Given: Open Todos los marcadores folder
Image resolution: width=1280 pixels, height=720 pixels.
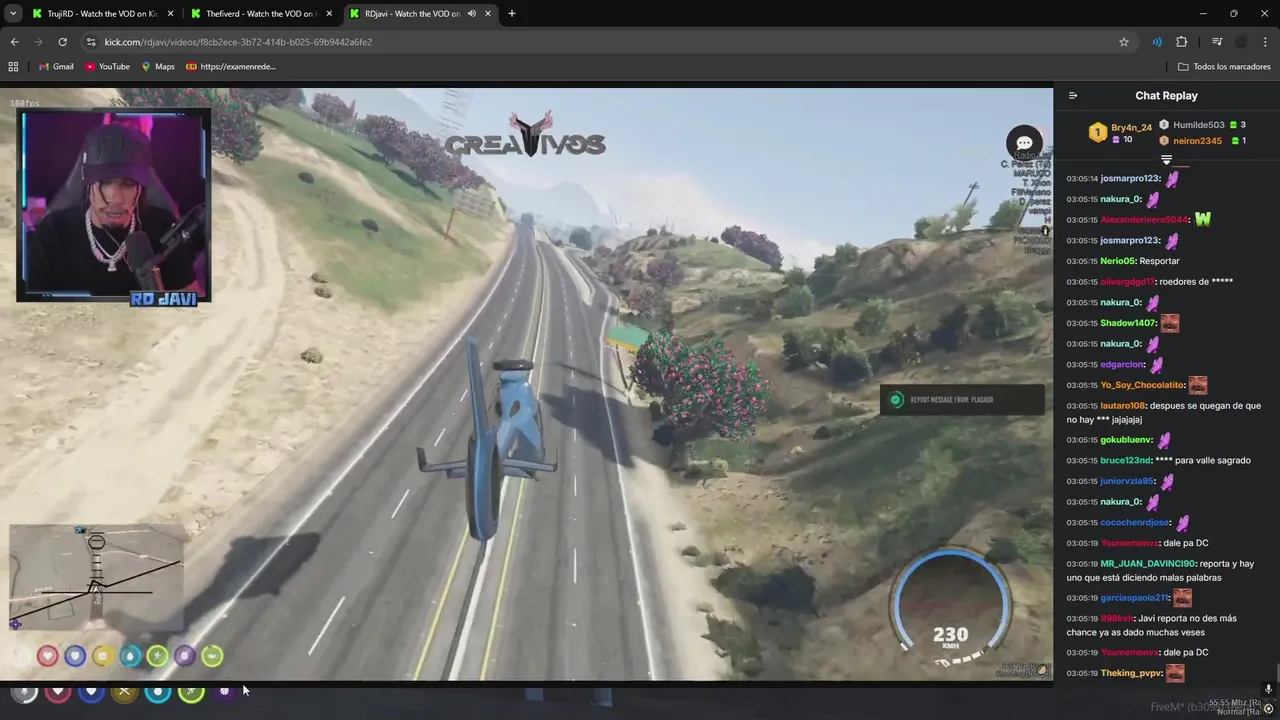Looking at the screenshot, I should 1224,67.
